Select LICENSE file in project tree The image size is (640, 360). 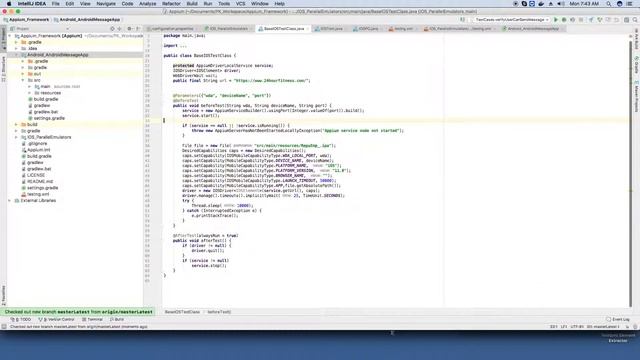36,175
